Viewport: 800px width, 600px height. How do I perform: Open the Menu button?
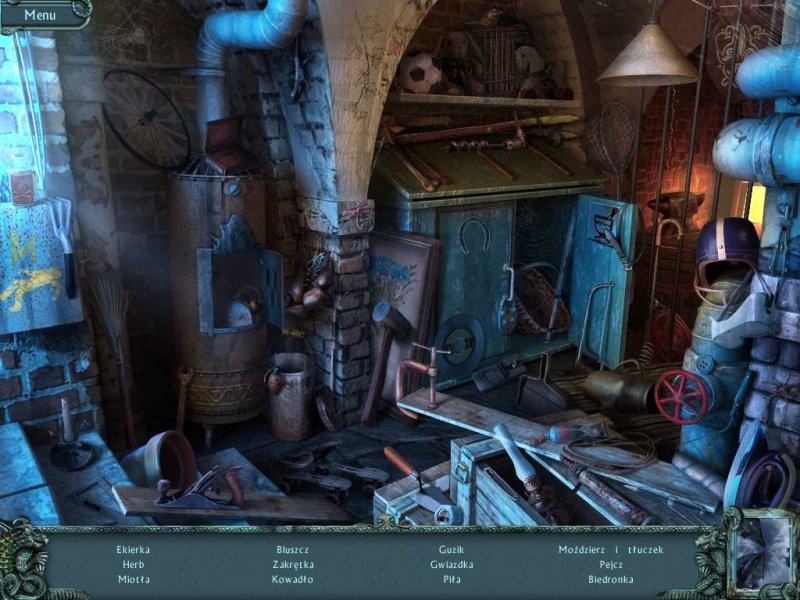pyautogui.click(x=40, y=14)
